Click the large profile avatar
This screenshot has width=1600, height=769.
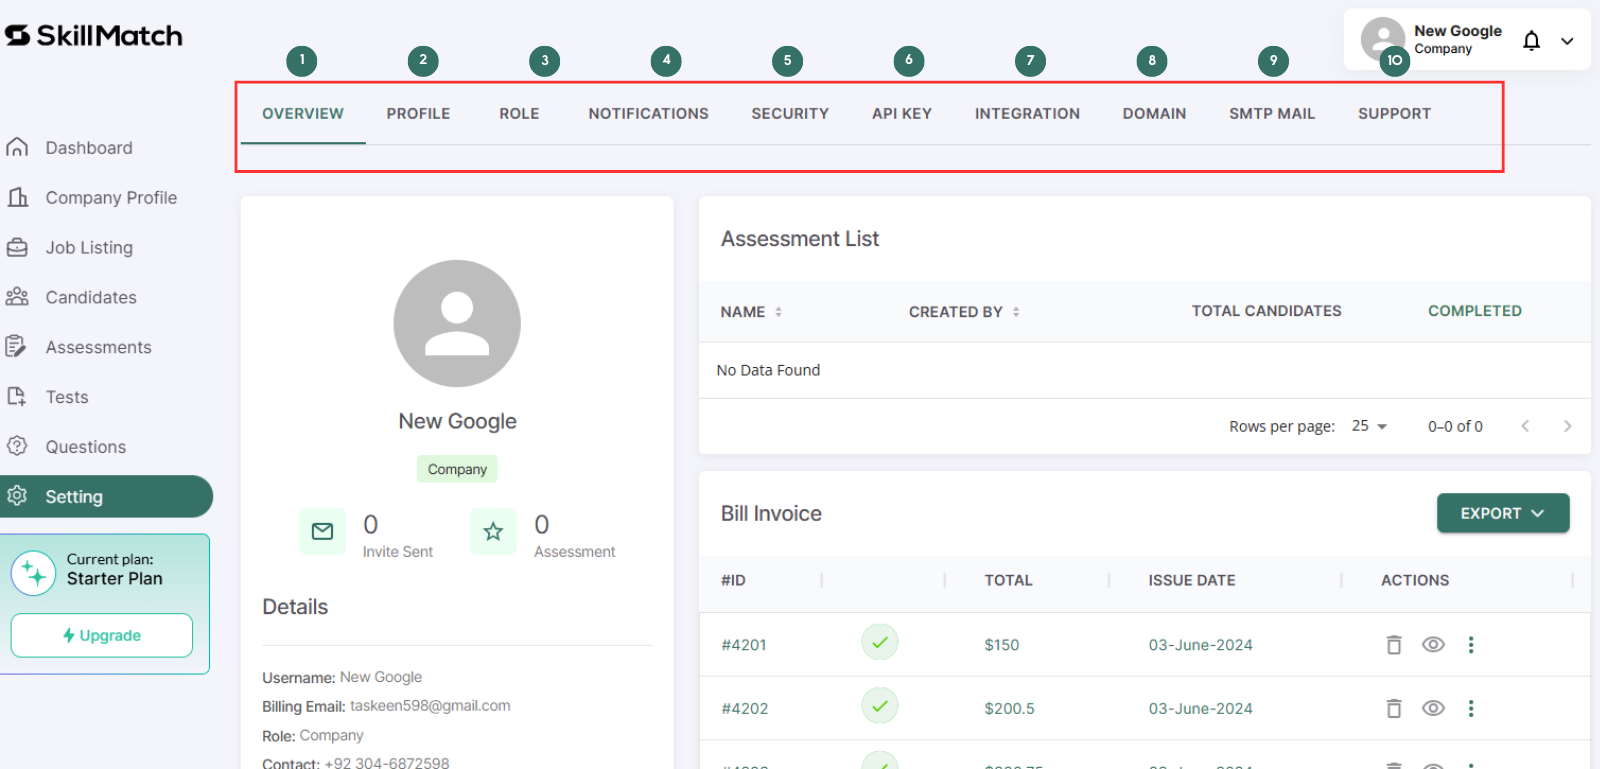click(457, 324)
